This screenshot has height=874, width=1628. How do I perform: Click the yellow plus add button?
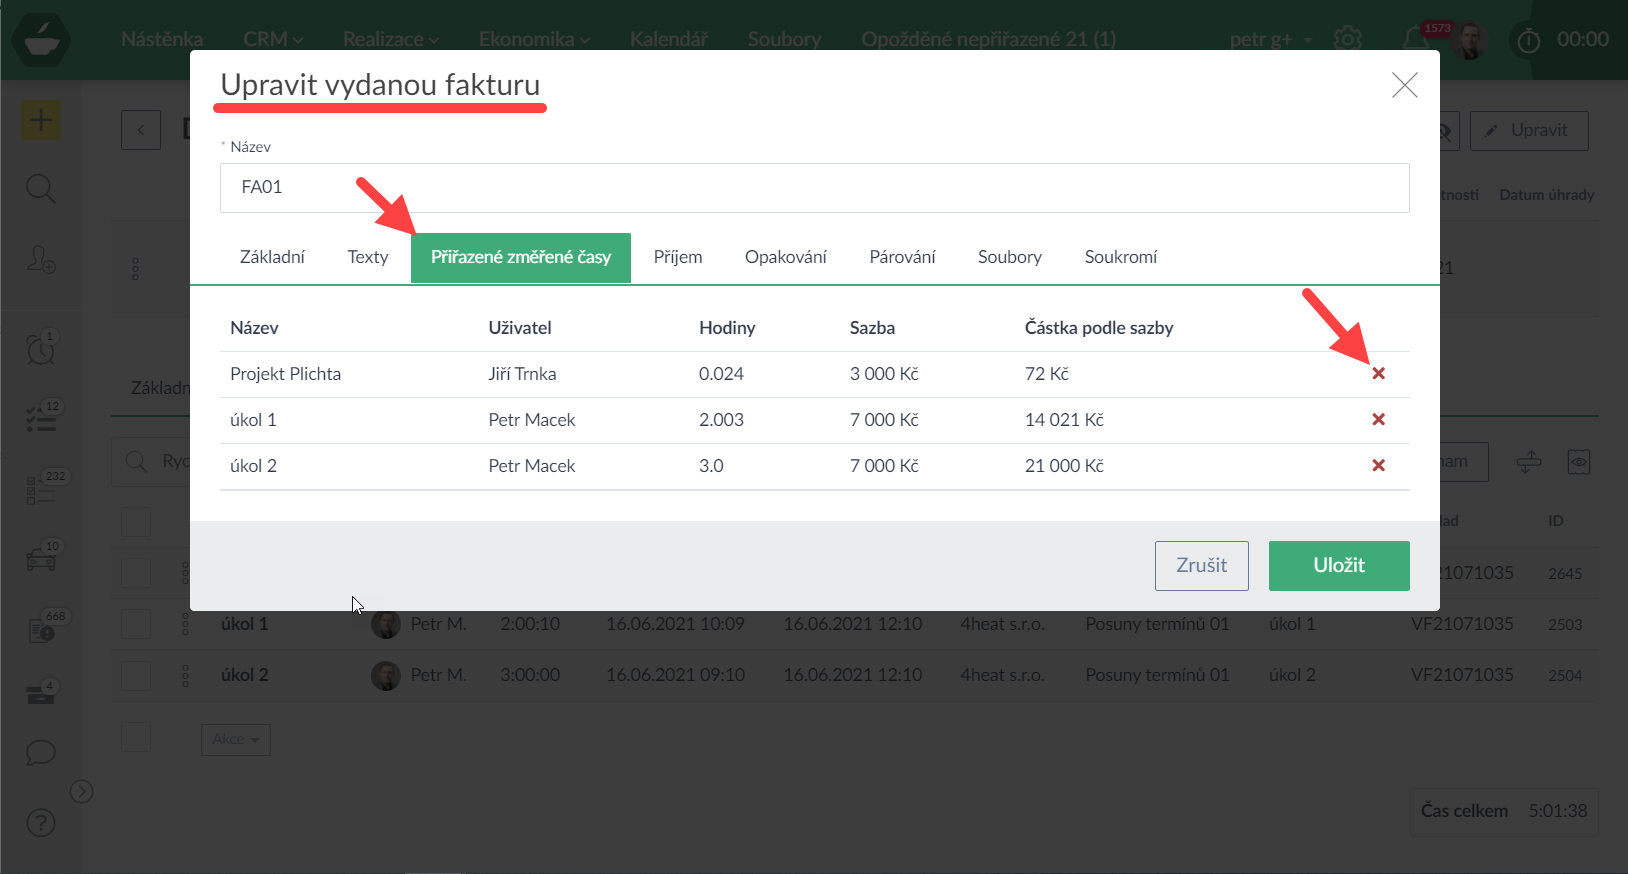(x=41, y=121)
